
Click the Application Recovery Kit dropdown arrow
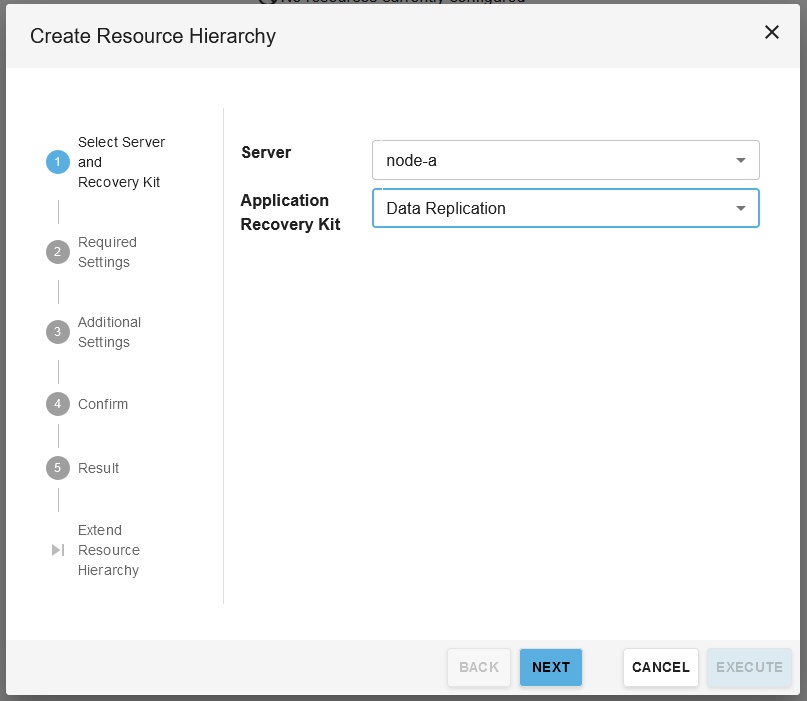coord(741,208)
